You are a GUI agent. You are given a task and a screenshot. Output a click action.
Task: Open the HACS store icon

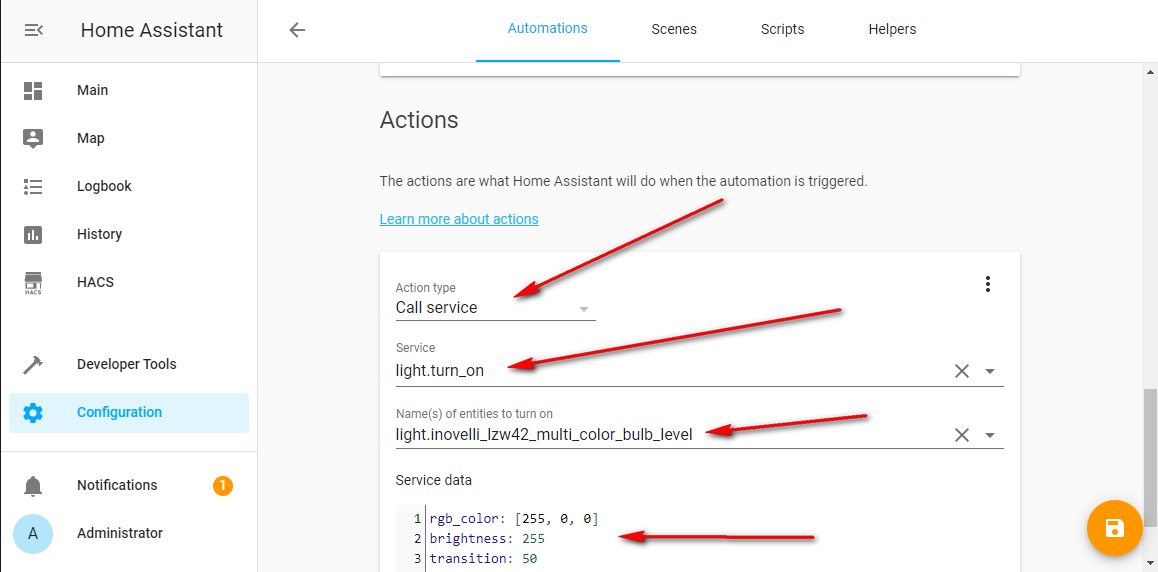pos(33,283)
